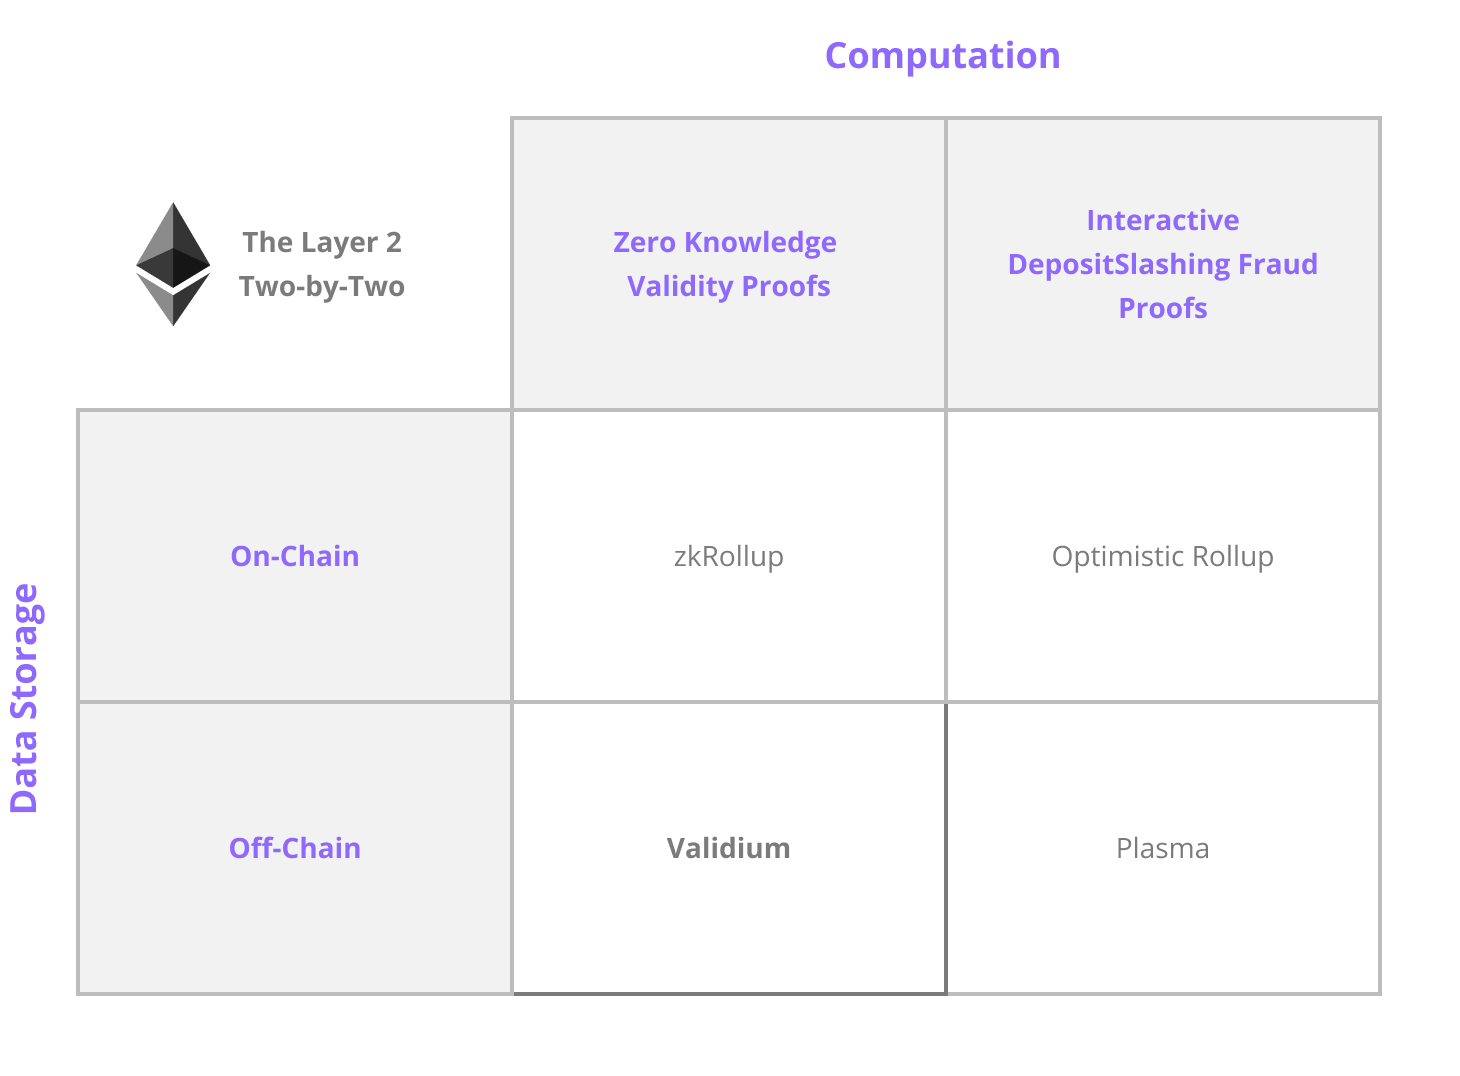Select the word Storage in vertical label
The width and height of the screenshot is (1460, 1076).
click(24, 652)
